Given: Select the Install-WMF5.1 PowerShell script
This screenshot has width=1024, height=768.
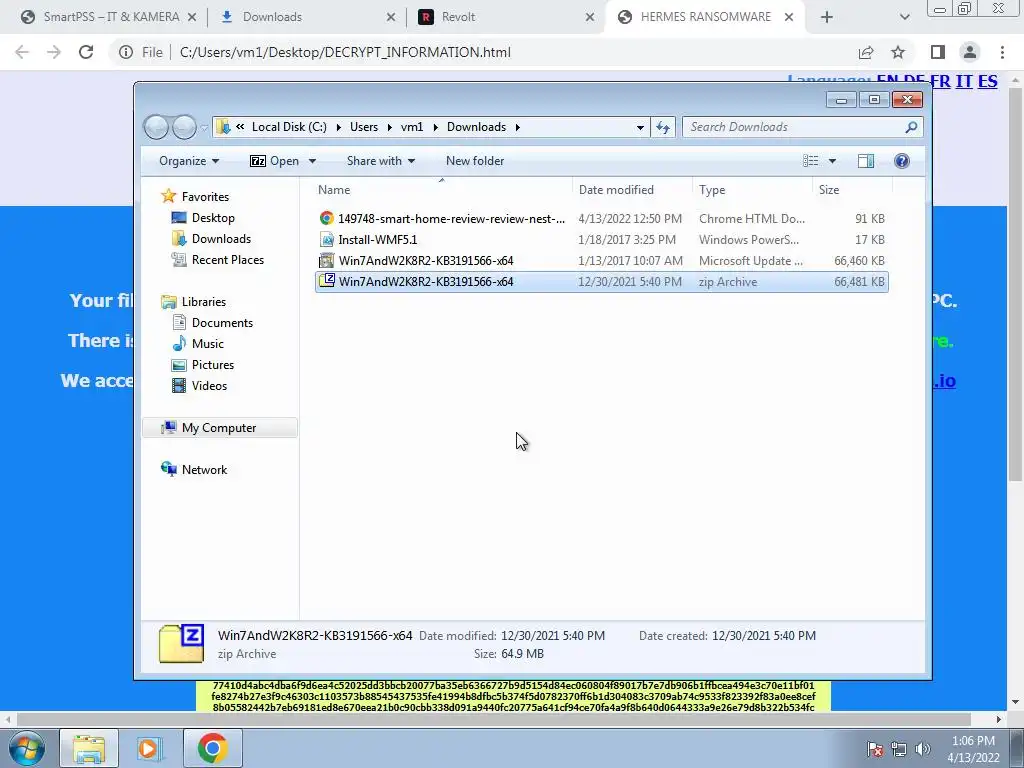Looking at the screenshot, I should 601,240.
